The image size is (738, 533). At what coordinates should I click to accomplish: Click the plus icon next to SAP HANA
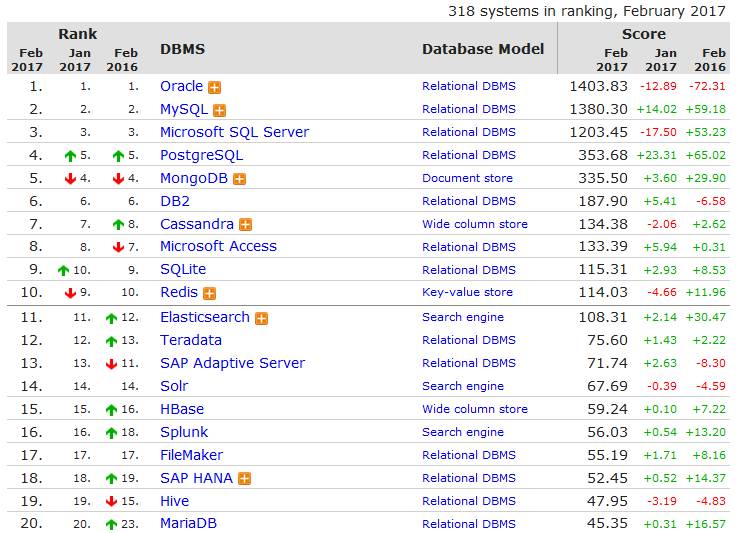click(245, 479)
